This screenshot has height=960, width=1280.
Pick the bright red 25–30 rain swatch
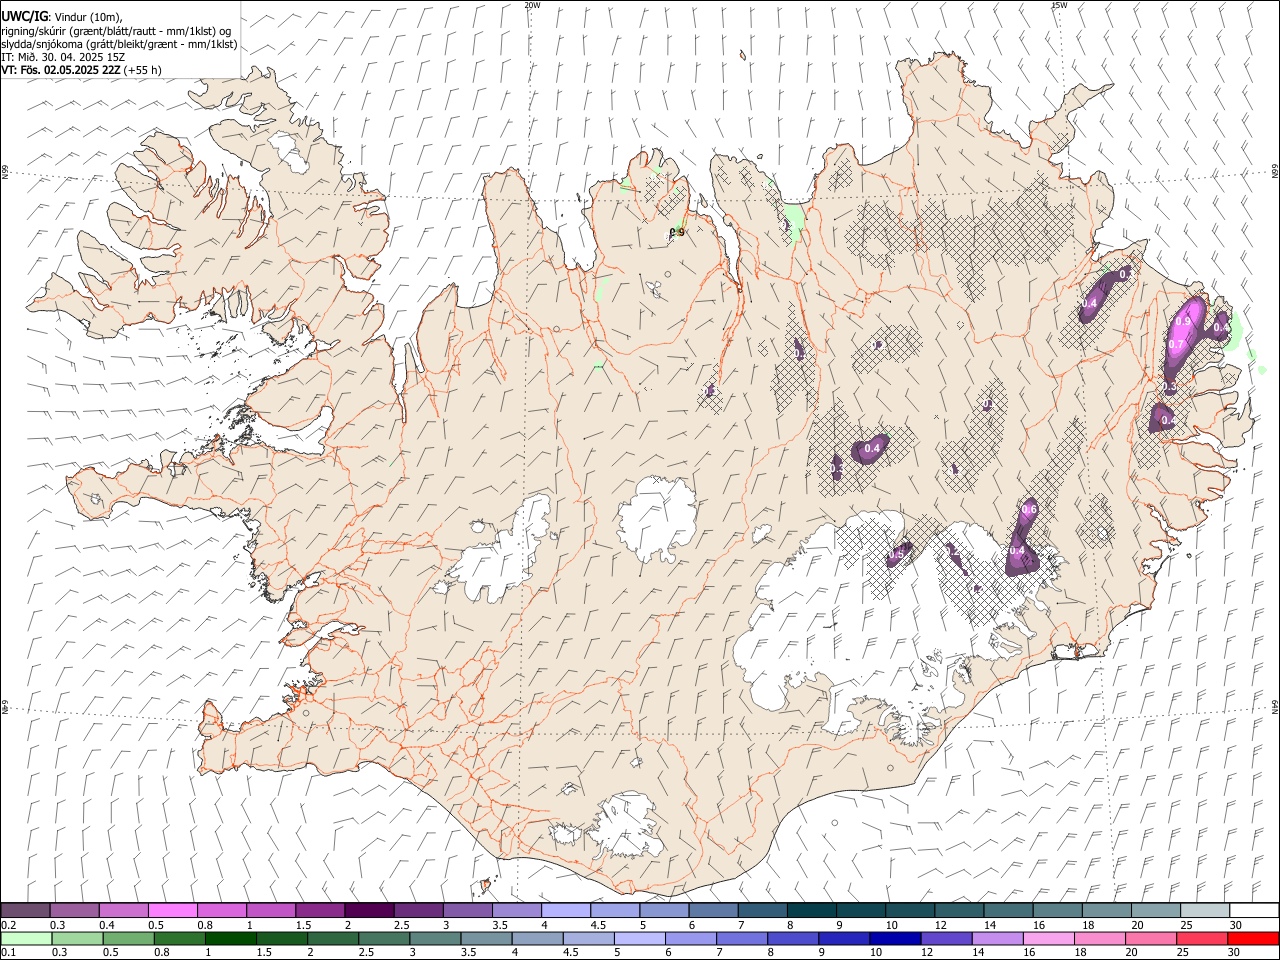(x=1253, y=939)
